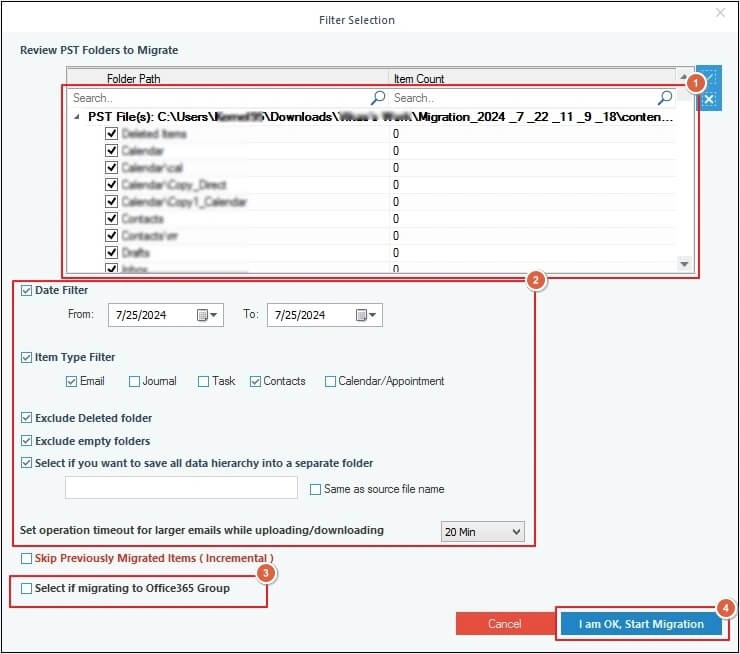Close the Filter Selection dialog

coord(720,13)
